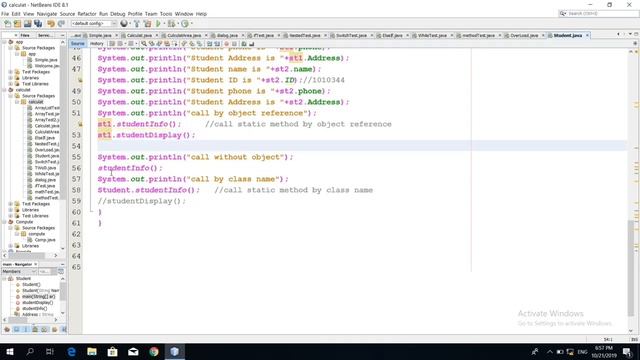Viewport: 640px width, 360px height.
Task: Open the default config dropdown
Action: pos(94,24)
